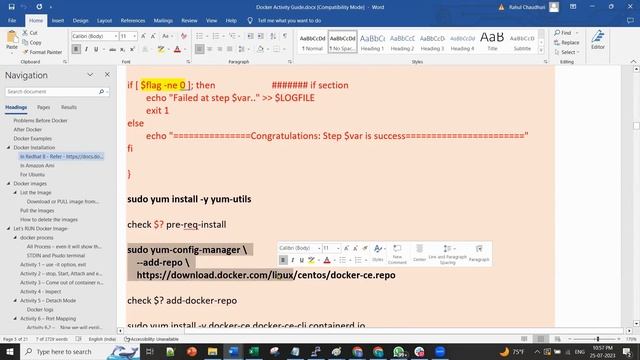Toggle Underline in the ribbon Font group
The height and width of the screenshot is (360, 640).
coord(96,49)
